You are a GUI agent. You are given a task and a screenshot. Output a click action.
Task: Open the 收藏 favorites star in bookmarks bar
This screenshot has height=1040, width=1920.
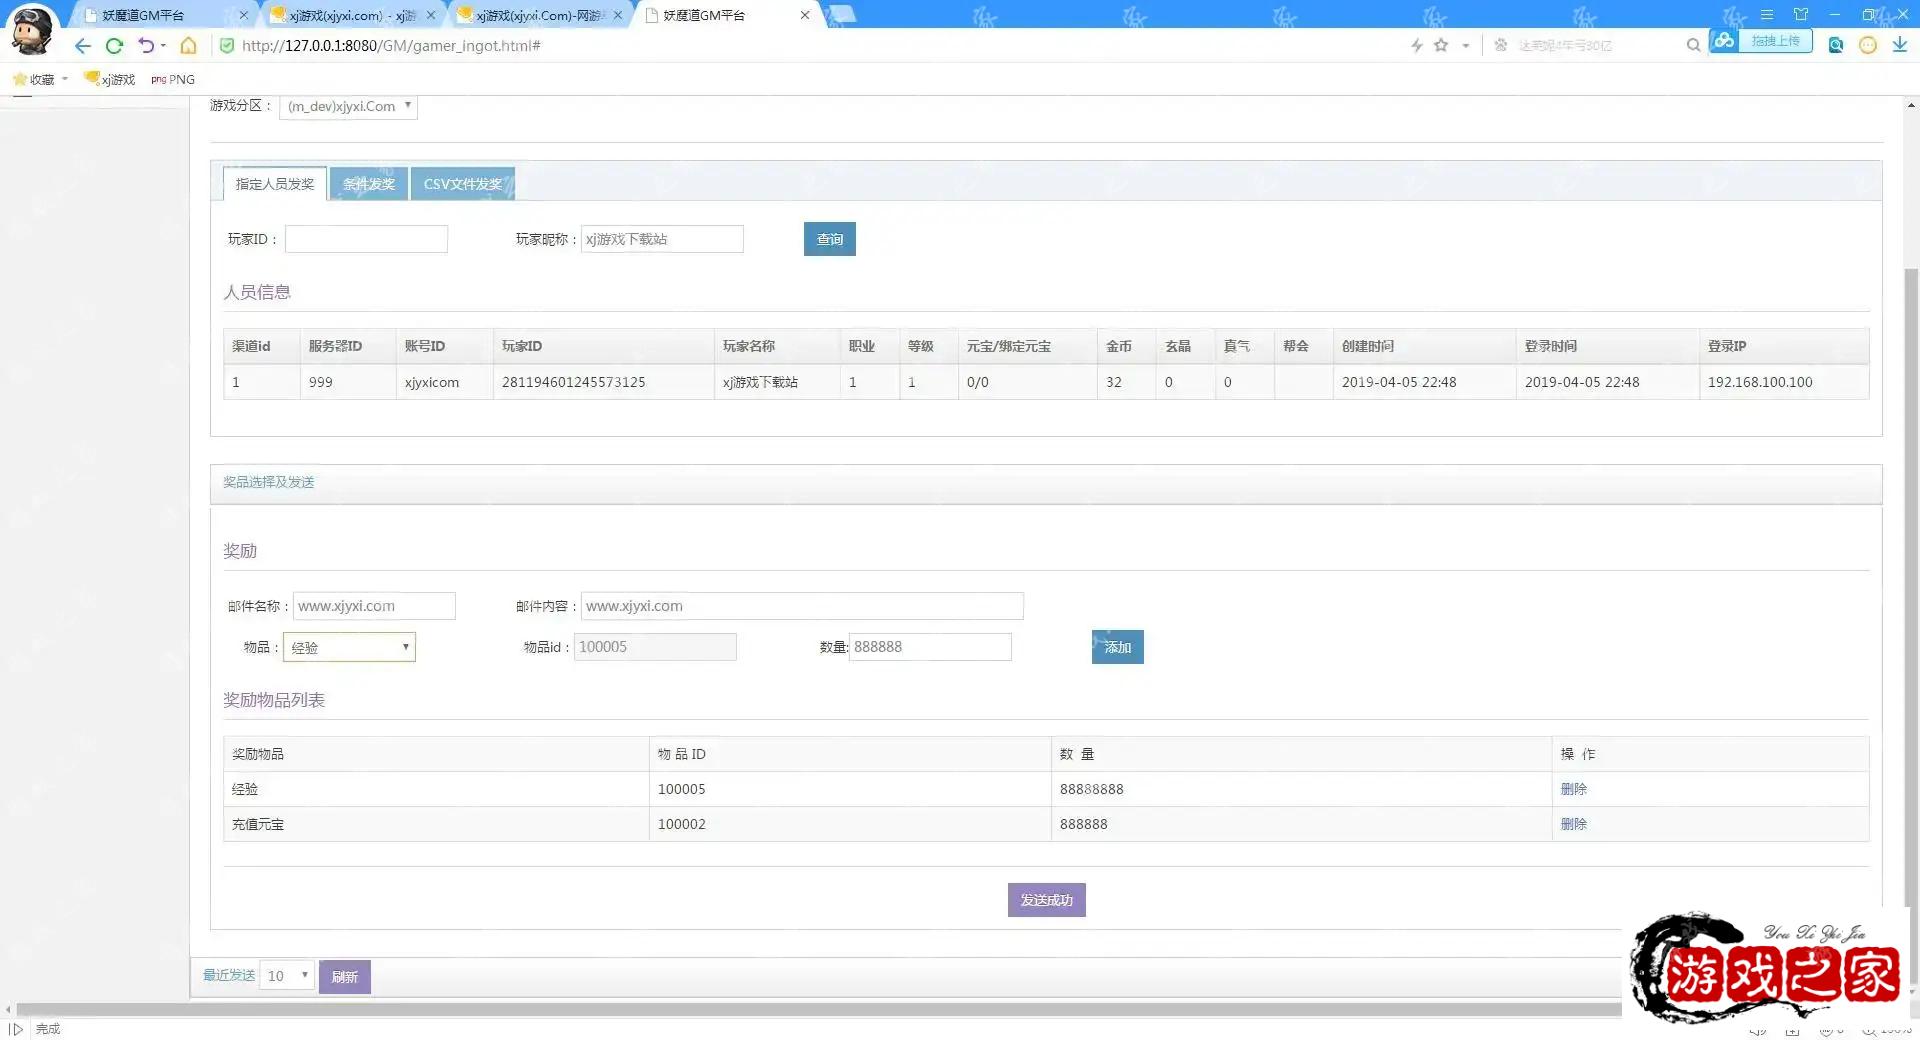(20, 79)
